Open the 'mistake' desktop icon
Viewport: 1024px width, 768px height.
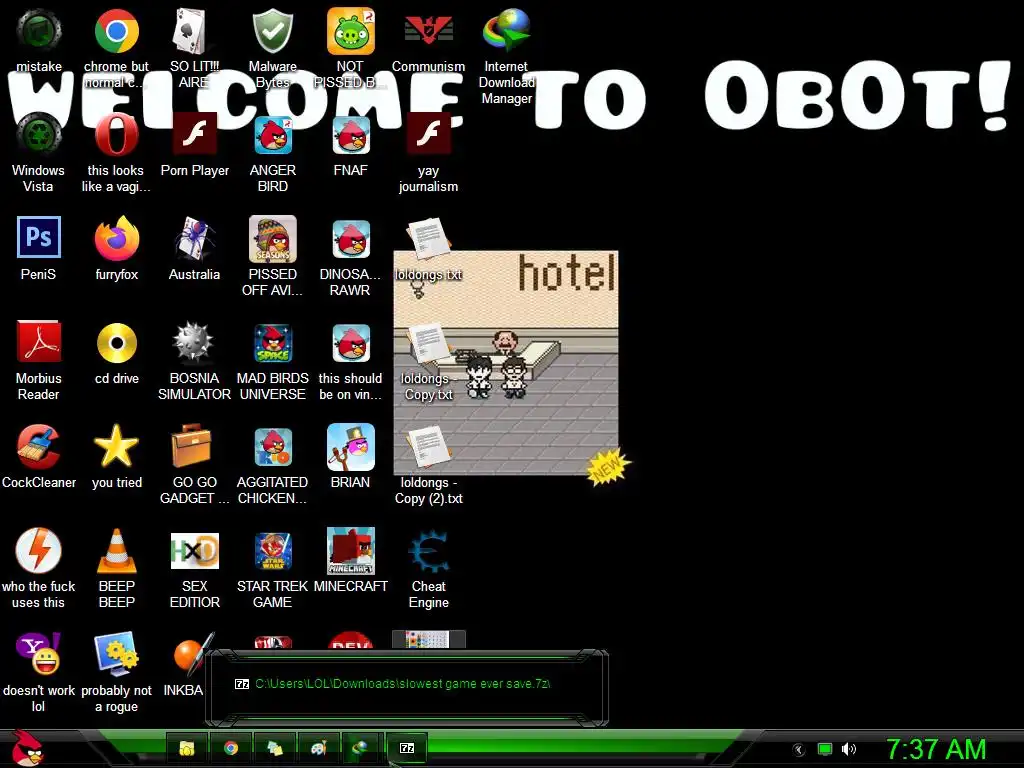pyautogui.click(x=39, y=31)
